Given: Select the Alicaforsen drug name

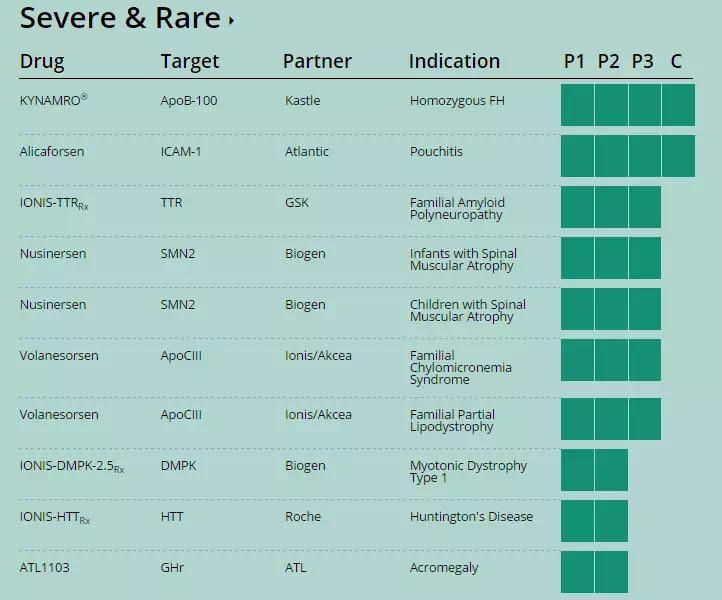Looking at the screenshot, I should (52, 151).
